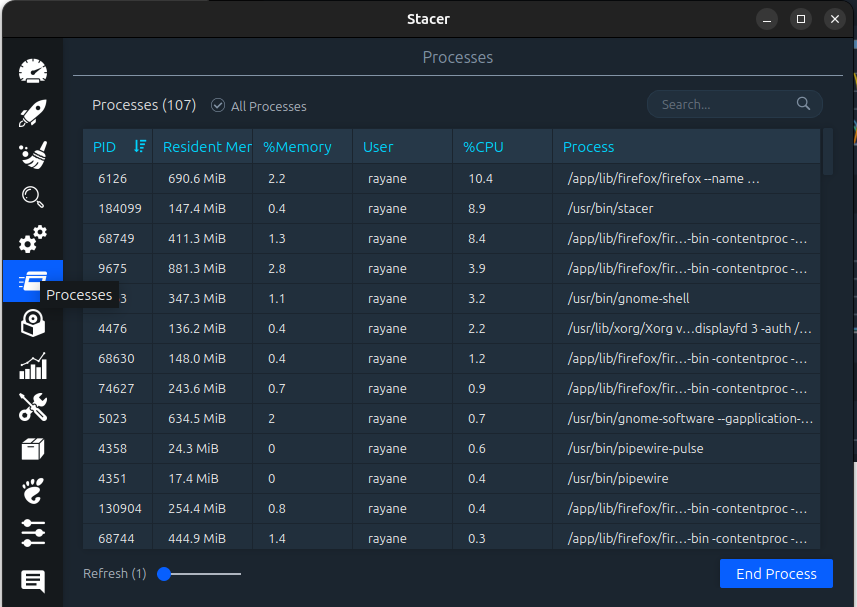Toggle the All Processes checkbox
This screenshot has width=857, height=607.
pos(218,105)
